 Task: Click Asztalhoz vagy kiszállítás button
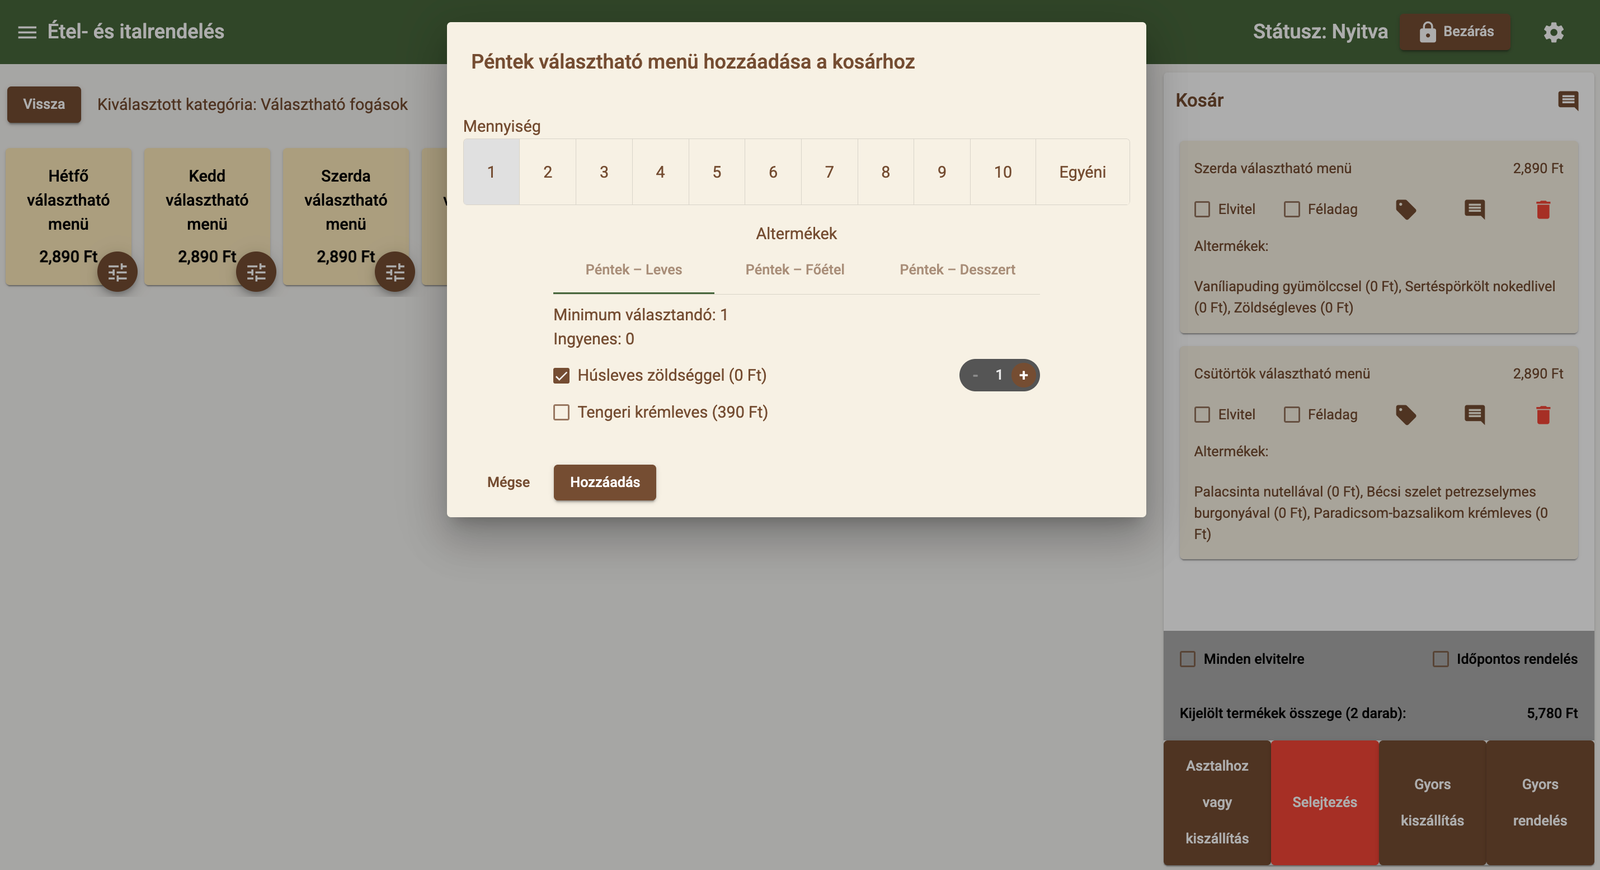[1217, 802]
